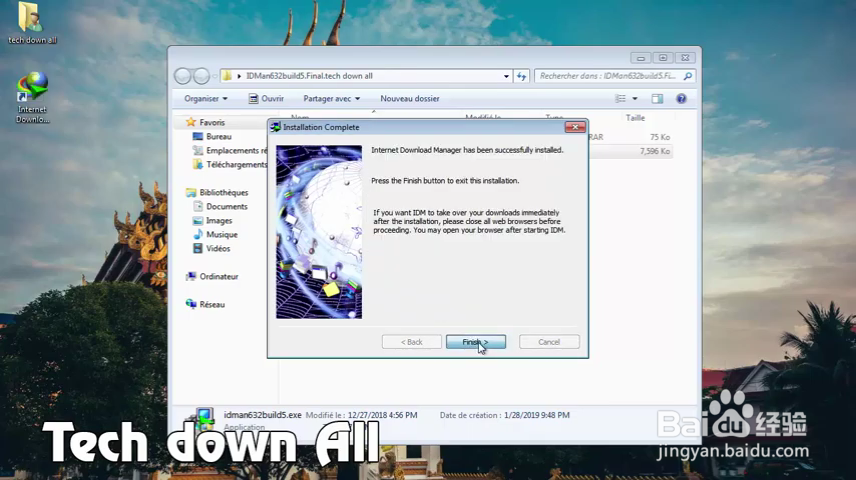The width and height of the screenshot is (856, 480).
Task: Click the installer icon in dialog title bar
Action: pyautogui.click(x=276, y=127)
